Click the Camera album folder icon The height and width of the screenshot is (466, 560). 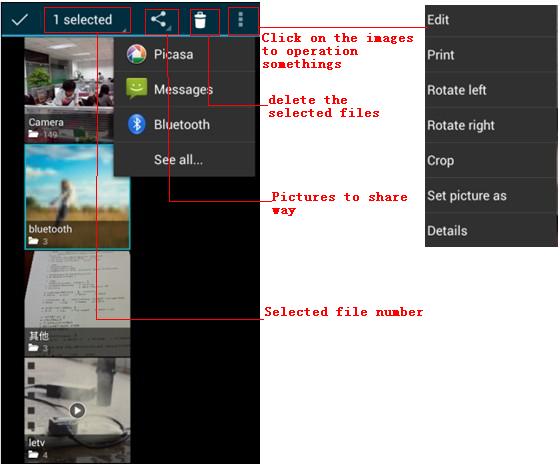pos(33,134)
